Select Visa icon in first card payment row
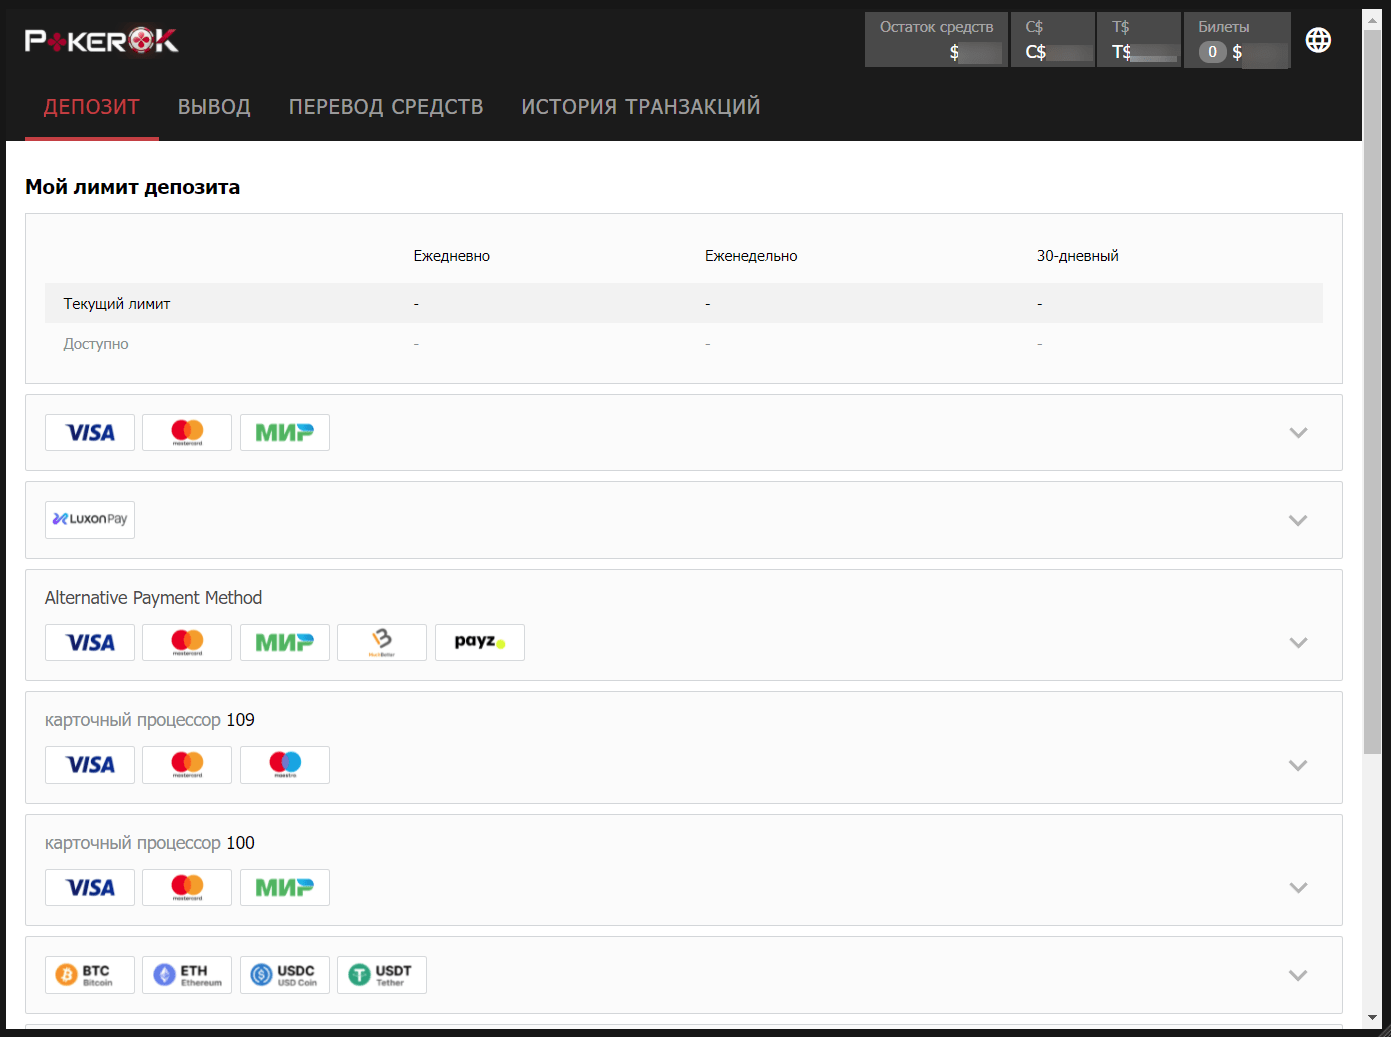The width and height of the screenshot is (1391, 1037). click(90, 433)
